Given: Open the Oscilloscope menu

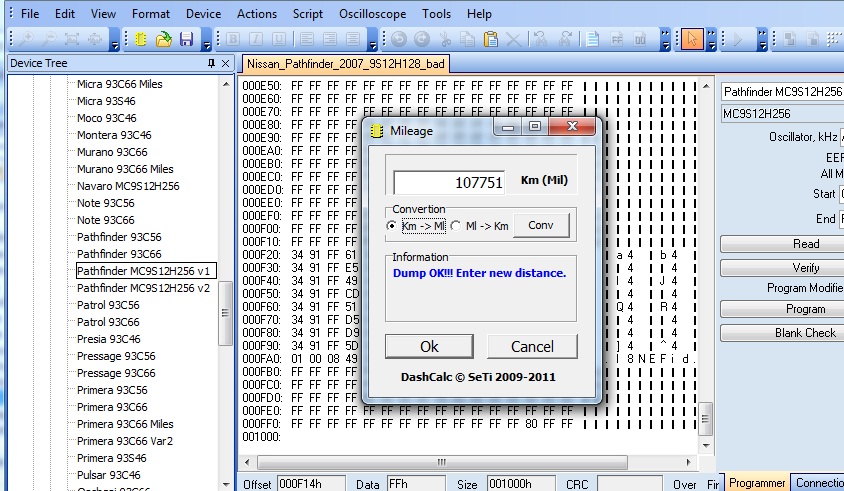Looking at the screenshot, I should click(372, 14).
